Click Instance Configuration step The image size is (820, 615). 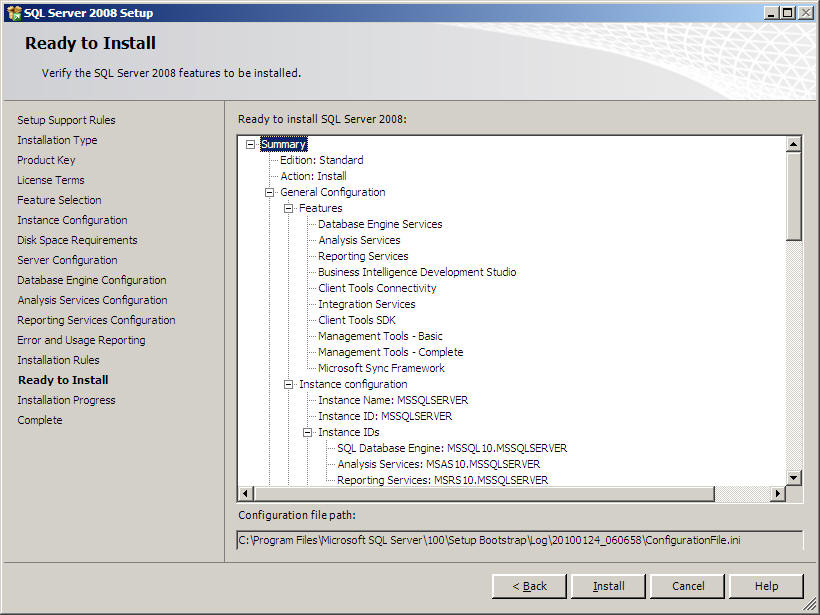(72, 220)
